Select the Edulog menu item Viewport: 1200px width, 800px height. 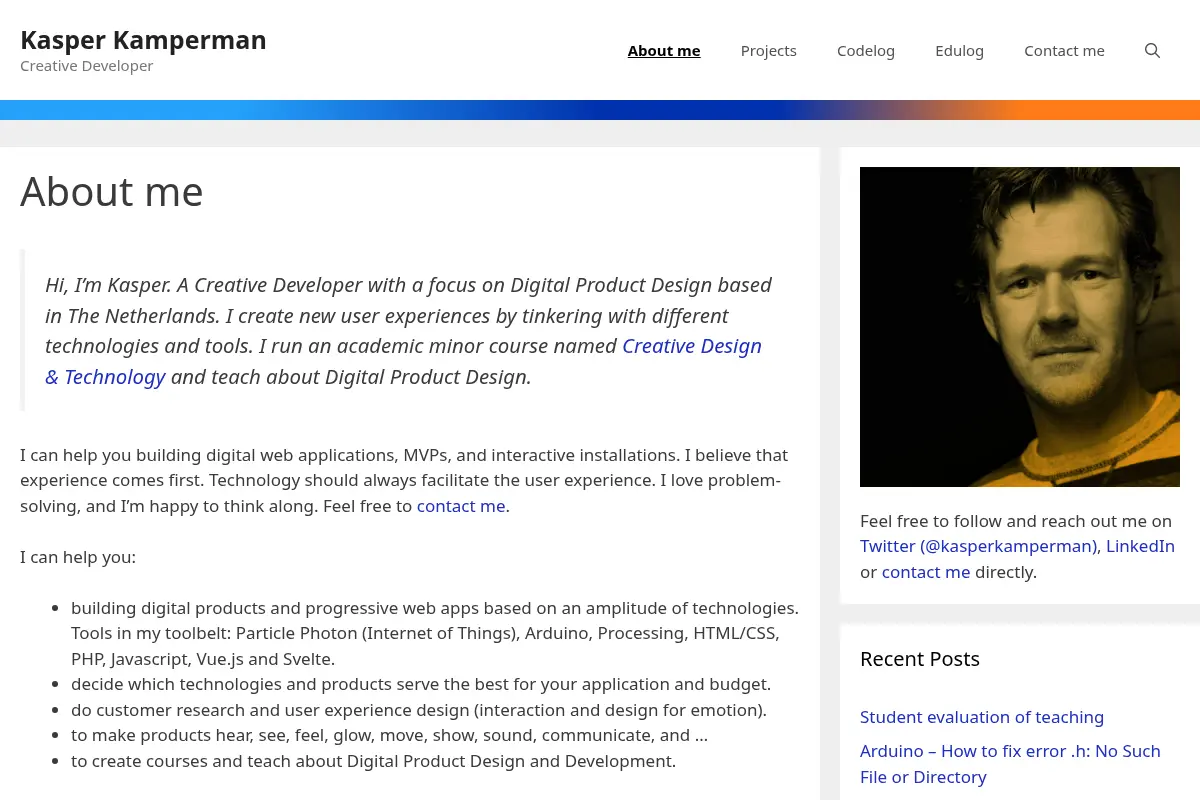960,51
